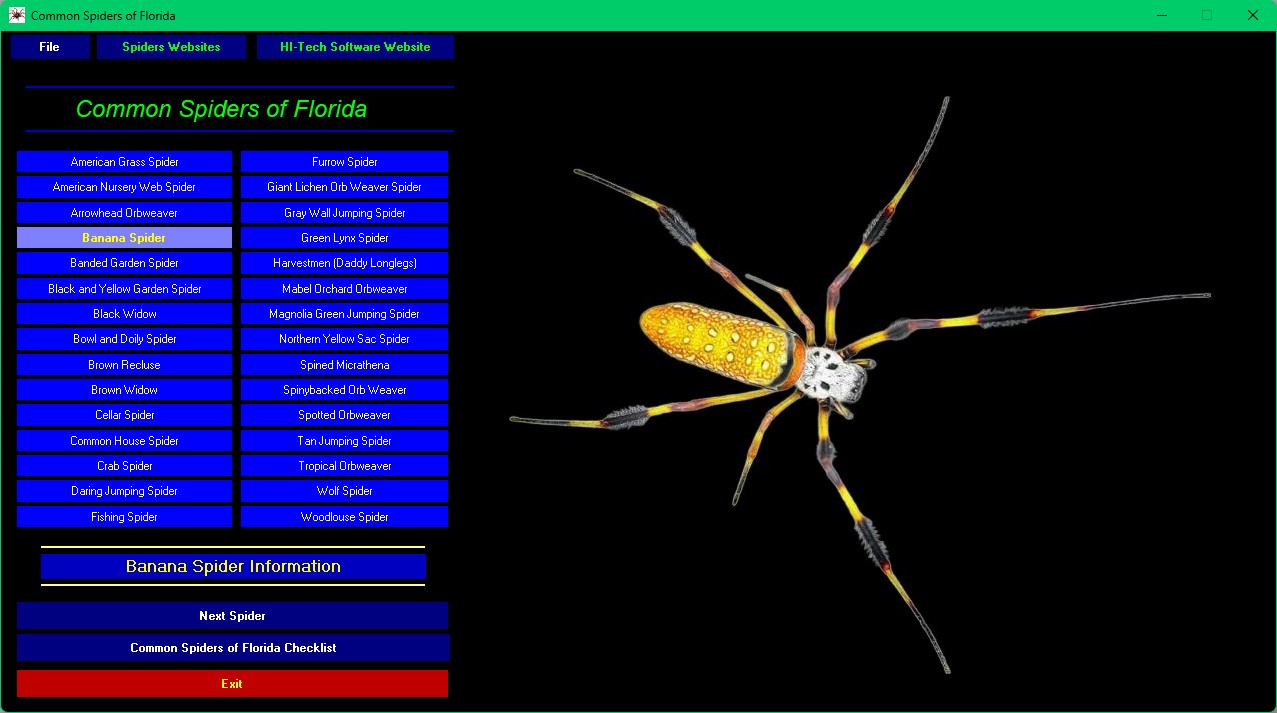This screenshot has width=1277, height=713.
Task: Pick the Green Lynx Spider button
Action: 344,238
